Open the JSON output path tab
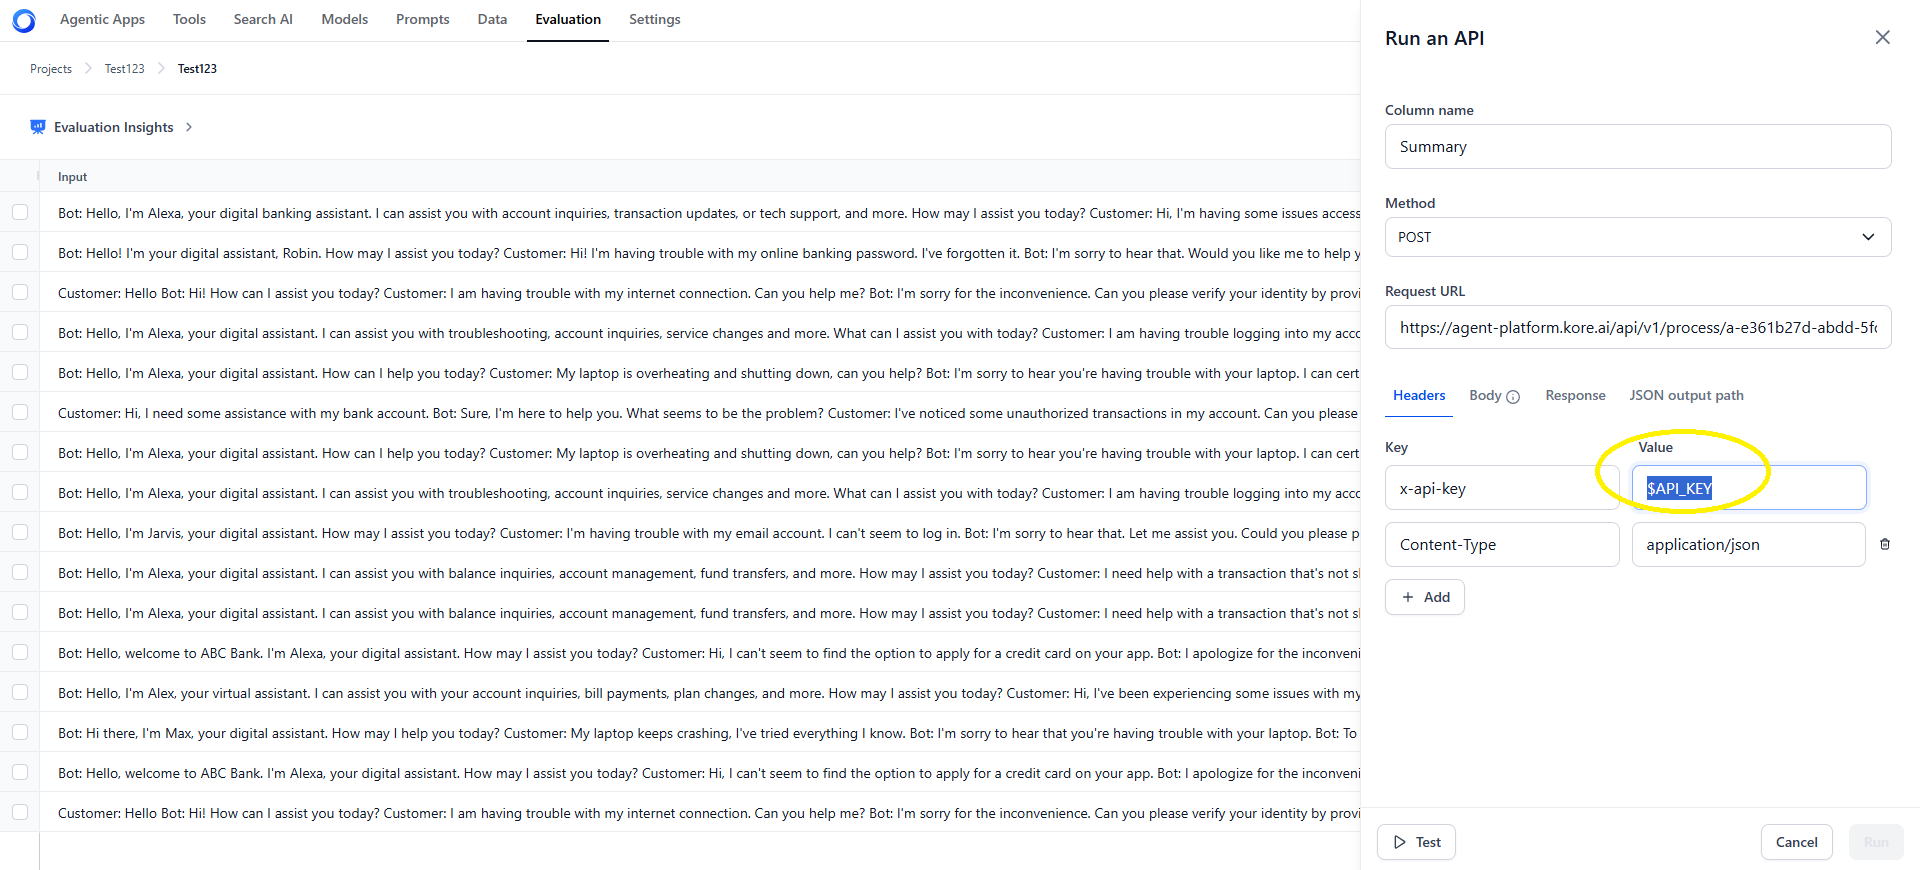 [x=1686, y=395]
